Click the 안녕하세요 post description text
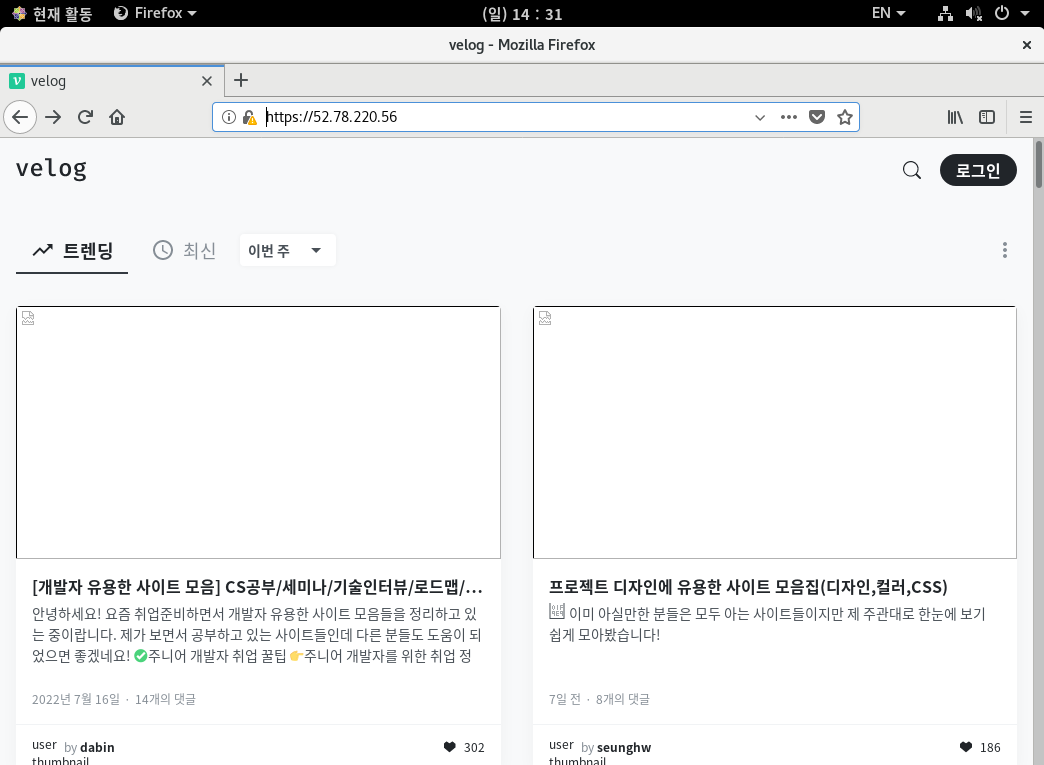Image resolution: width=1044 pixels, height=765 pixels. (257, 635)
